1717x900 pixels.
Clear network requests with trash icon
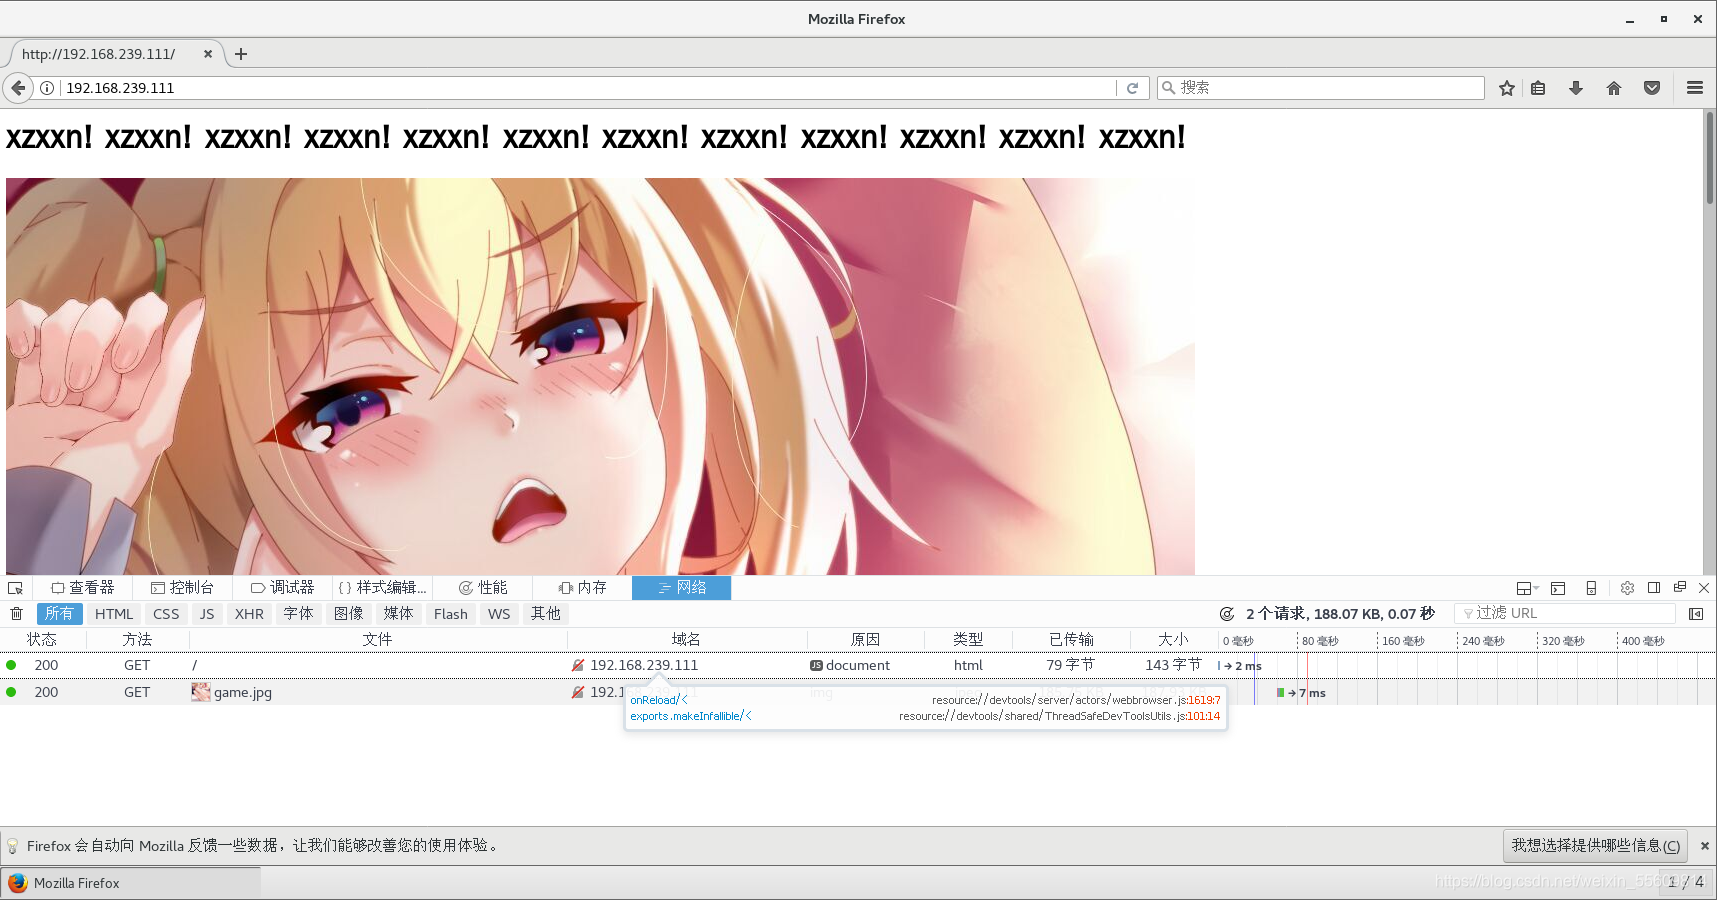click(16, 614)
